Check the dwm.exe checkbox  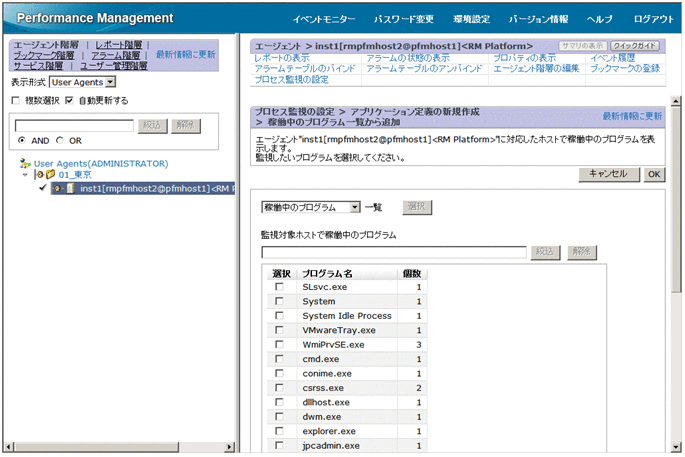click(279, 416)
